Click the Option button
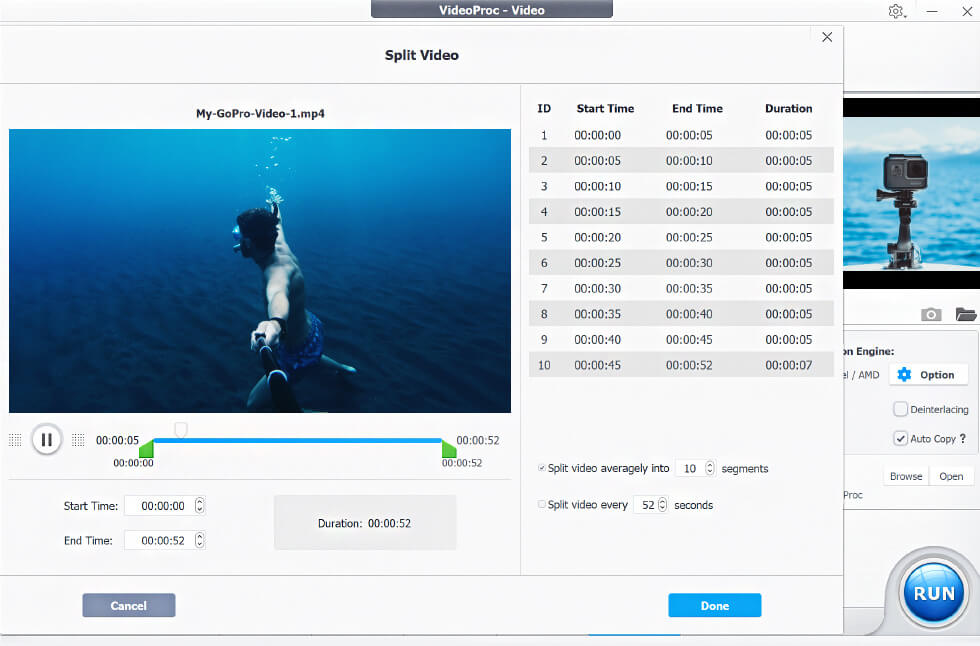 point(930,375)
